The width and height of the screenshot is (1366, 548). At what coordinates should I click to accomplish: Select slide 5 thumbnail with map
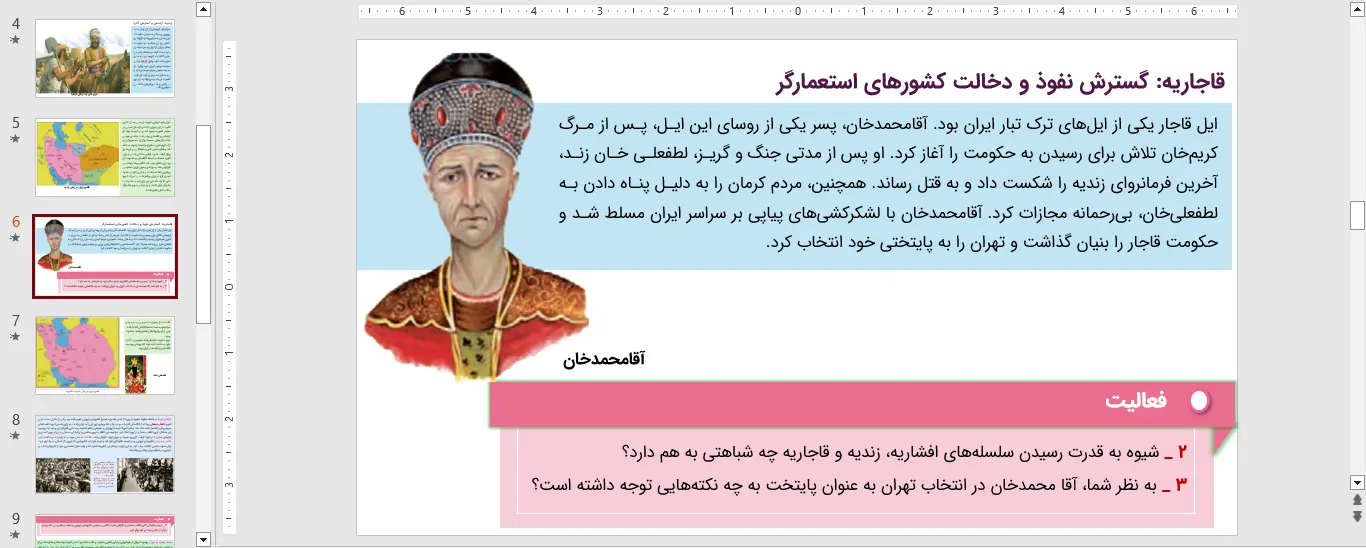tap(105, 157)
